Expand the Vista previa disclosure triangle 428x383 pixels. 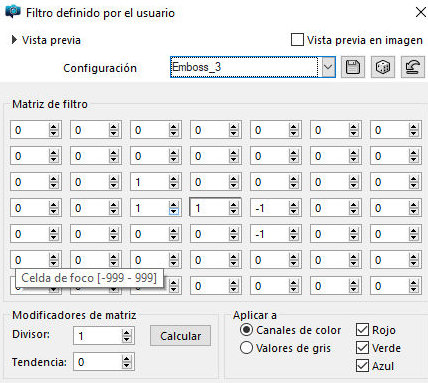(x=14, y=40)
